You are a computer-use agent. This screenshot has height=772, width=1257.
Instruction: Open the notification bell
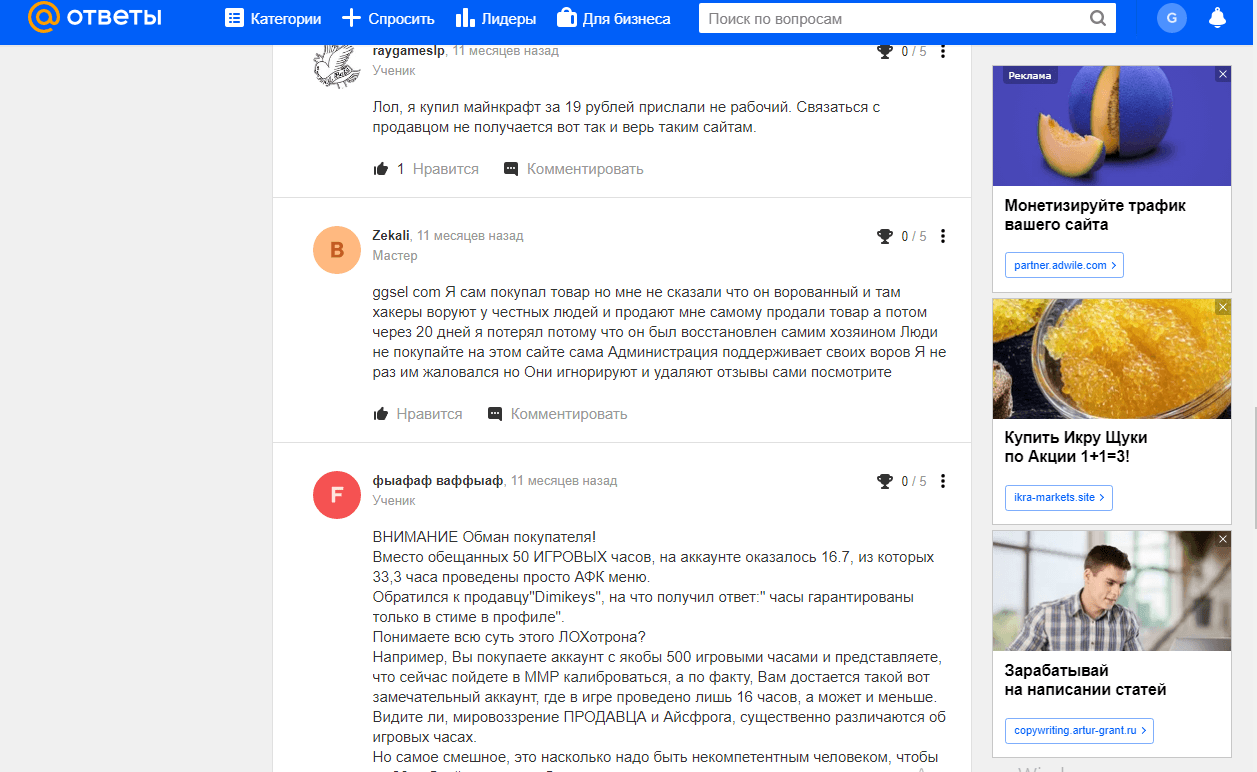tap(1218, 17)
